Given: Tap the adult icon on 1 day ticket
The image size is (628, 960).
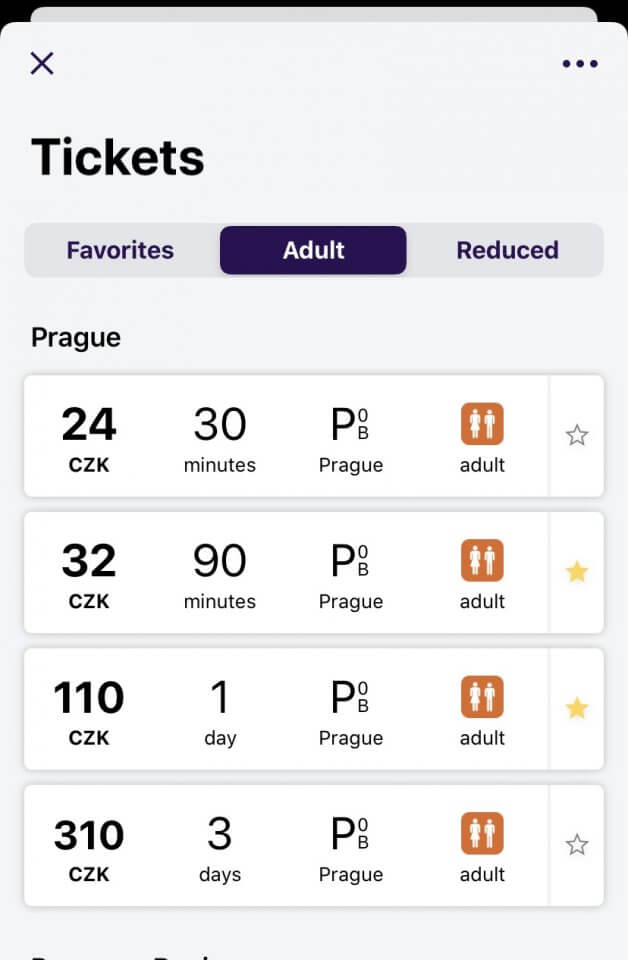Looking at the screenshot, I should [x=482, y=697].
